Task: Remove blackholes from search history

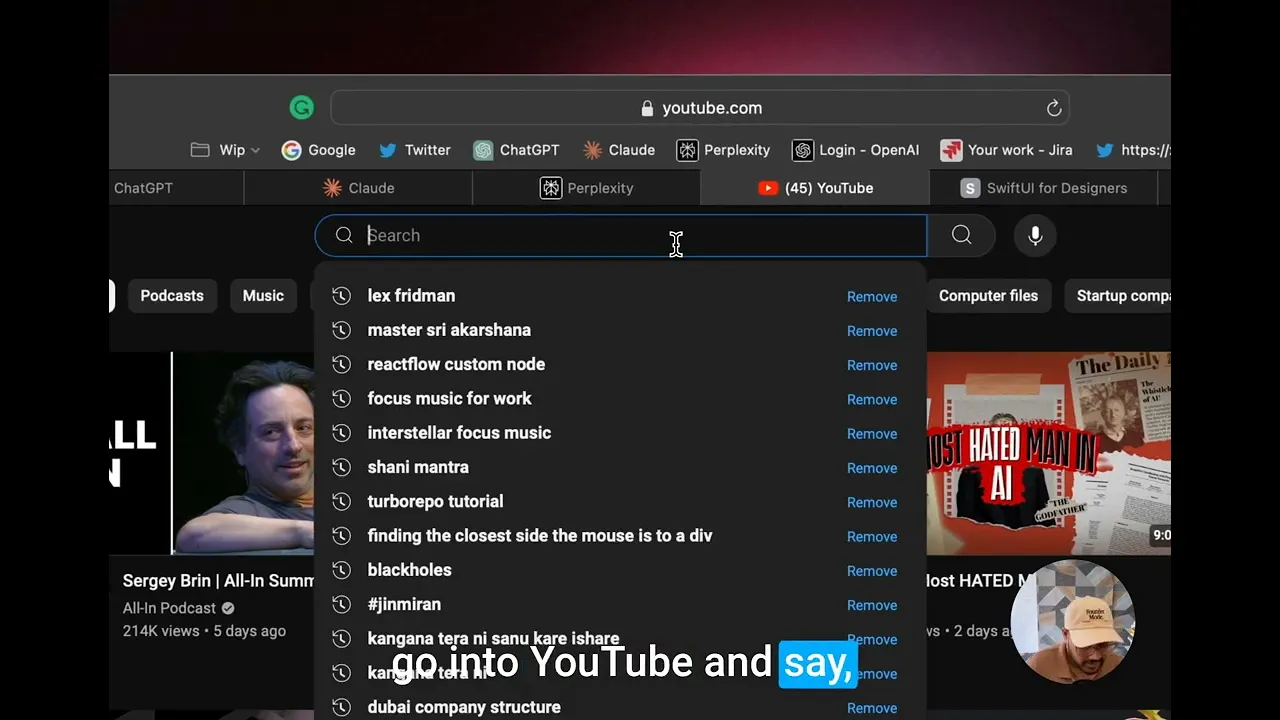Action: click(x=872, y=571)
